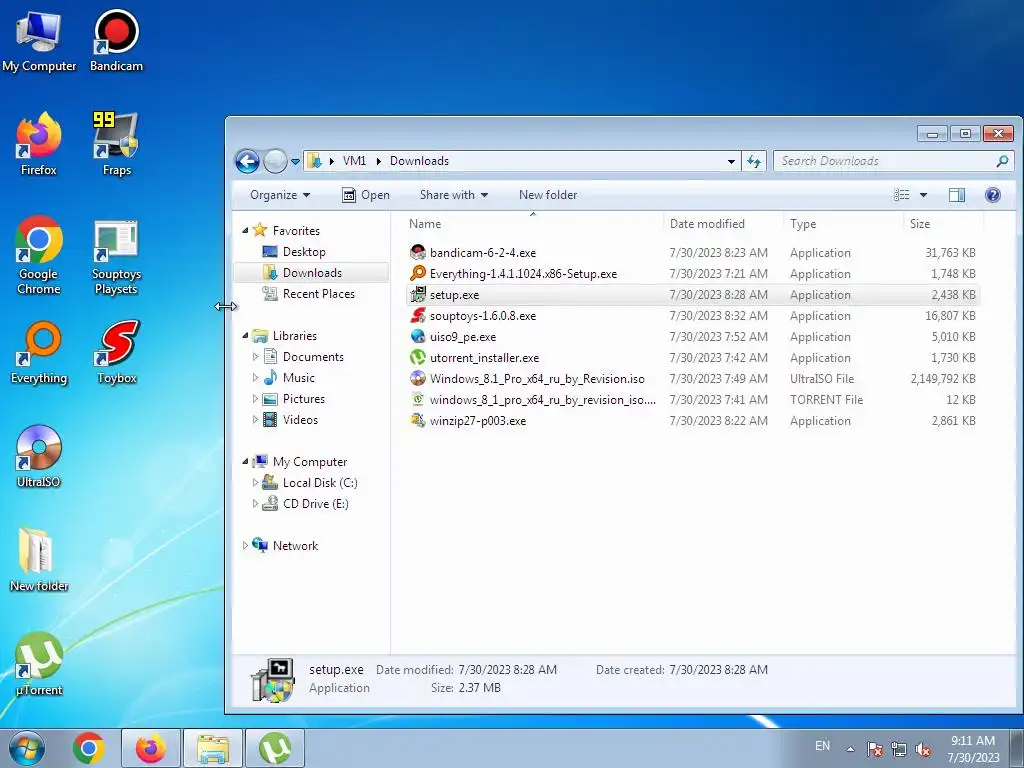This screenshot has height=768, width=1024.
Task: Select Downloads under Favorites
Action: (312, 272)
